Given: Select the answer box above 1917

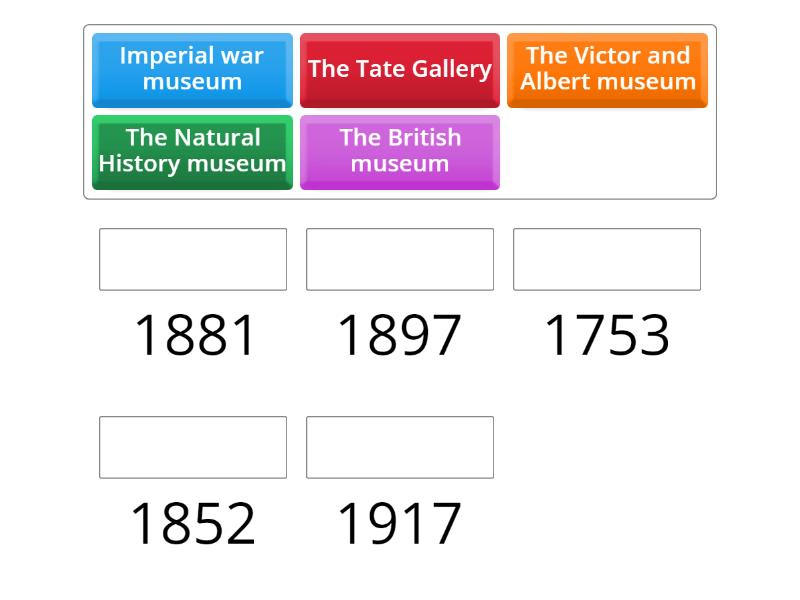Looking at the screenshot, I should coord(400,447).
